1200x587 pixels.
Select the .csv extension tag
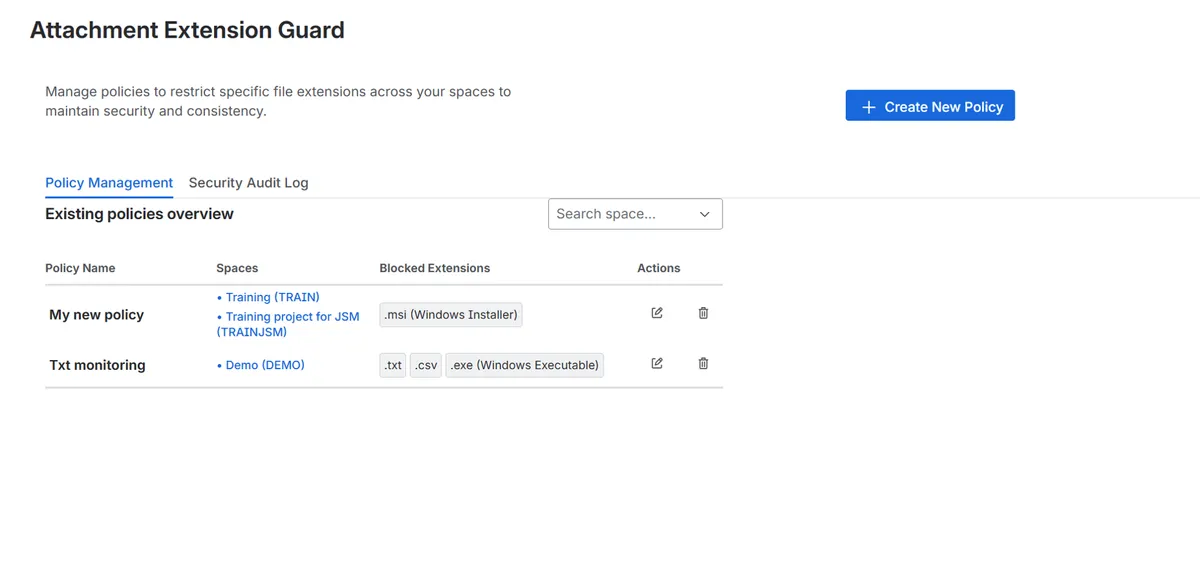pos(426,365)
